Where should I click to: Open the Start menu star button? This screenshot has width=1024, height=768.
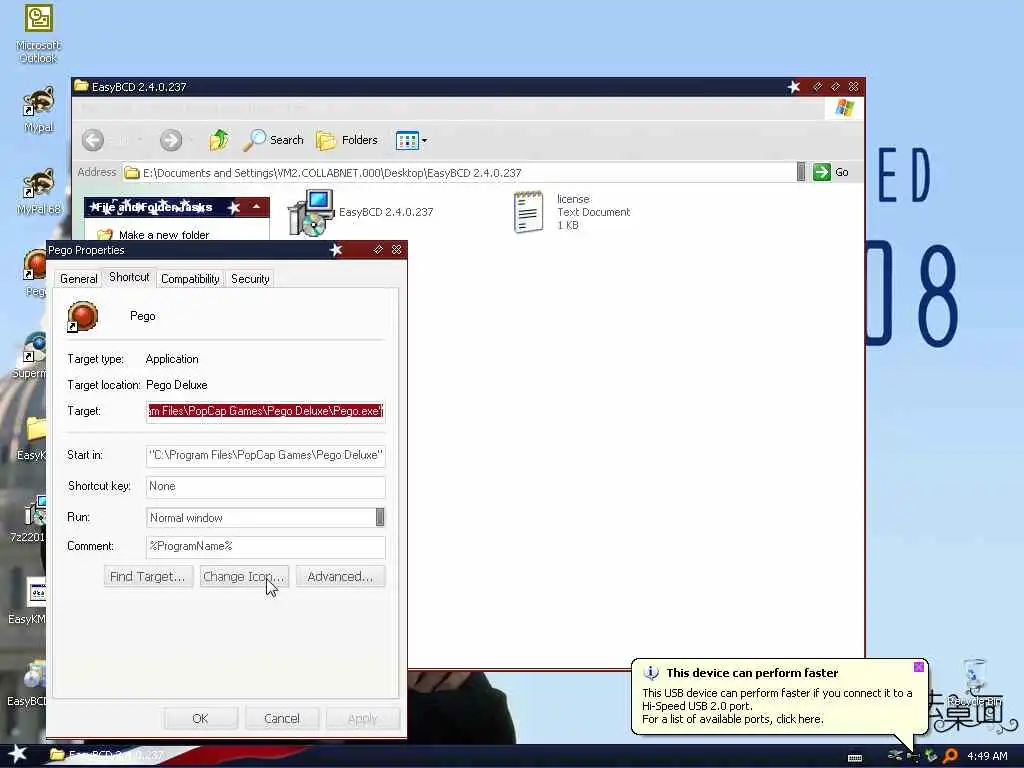[17, 754]
